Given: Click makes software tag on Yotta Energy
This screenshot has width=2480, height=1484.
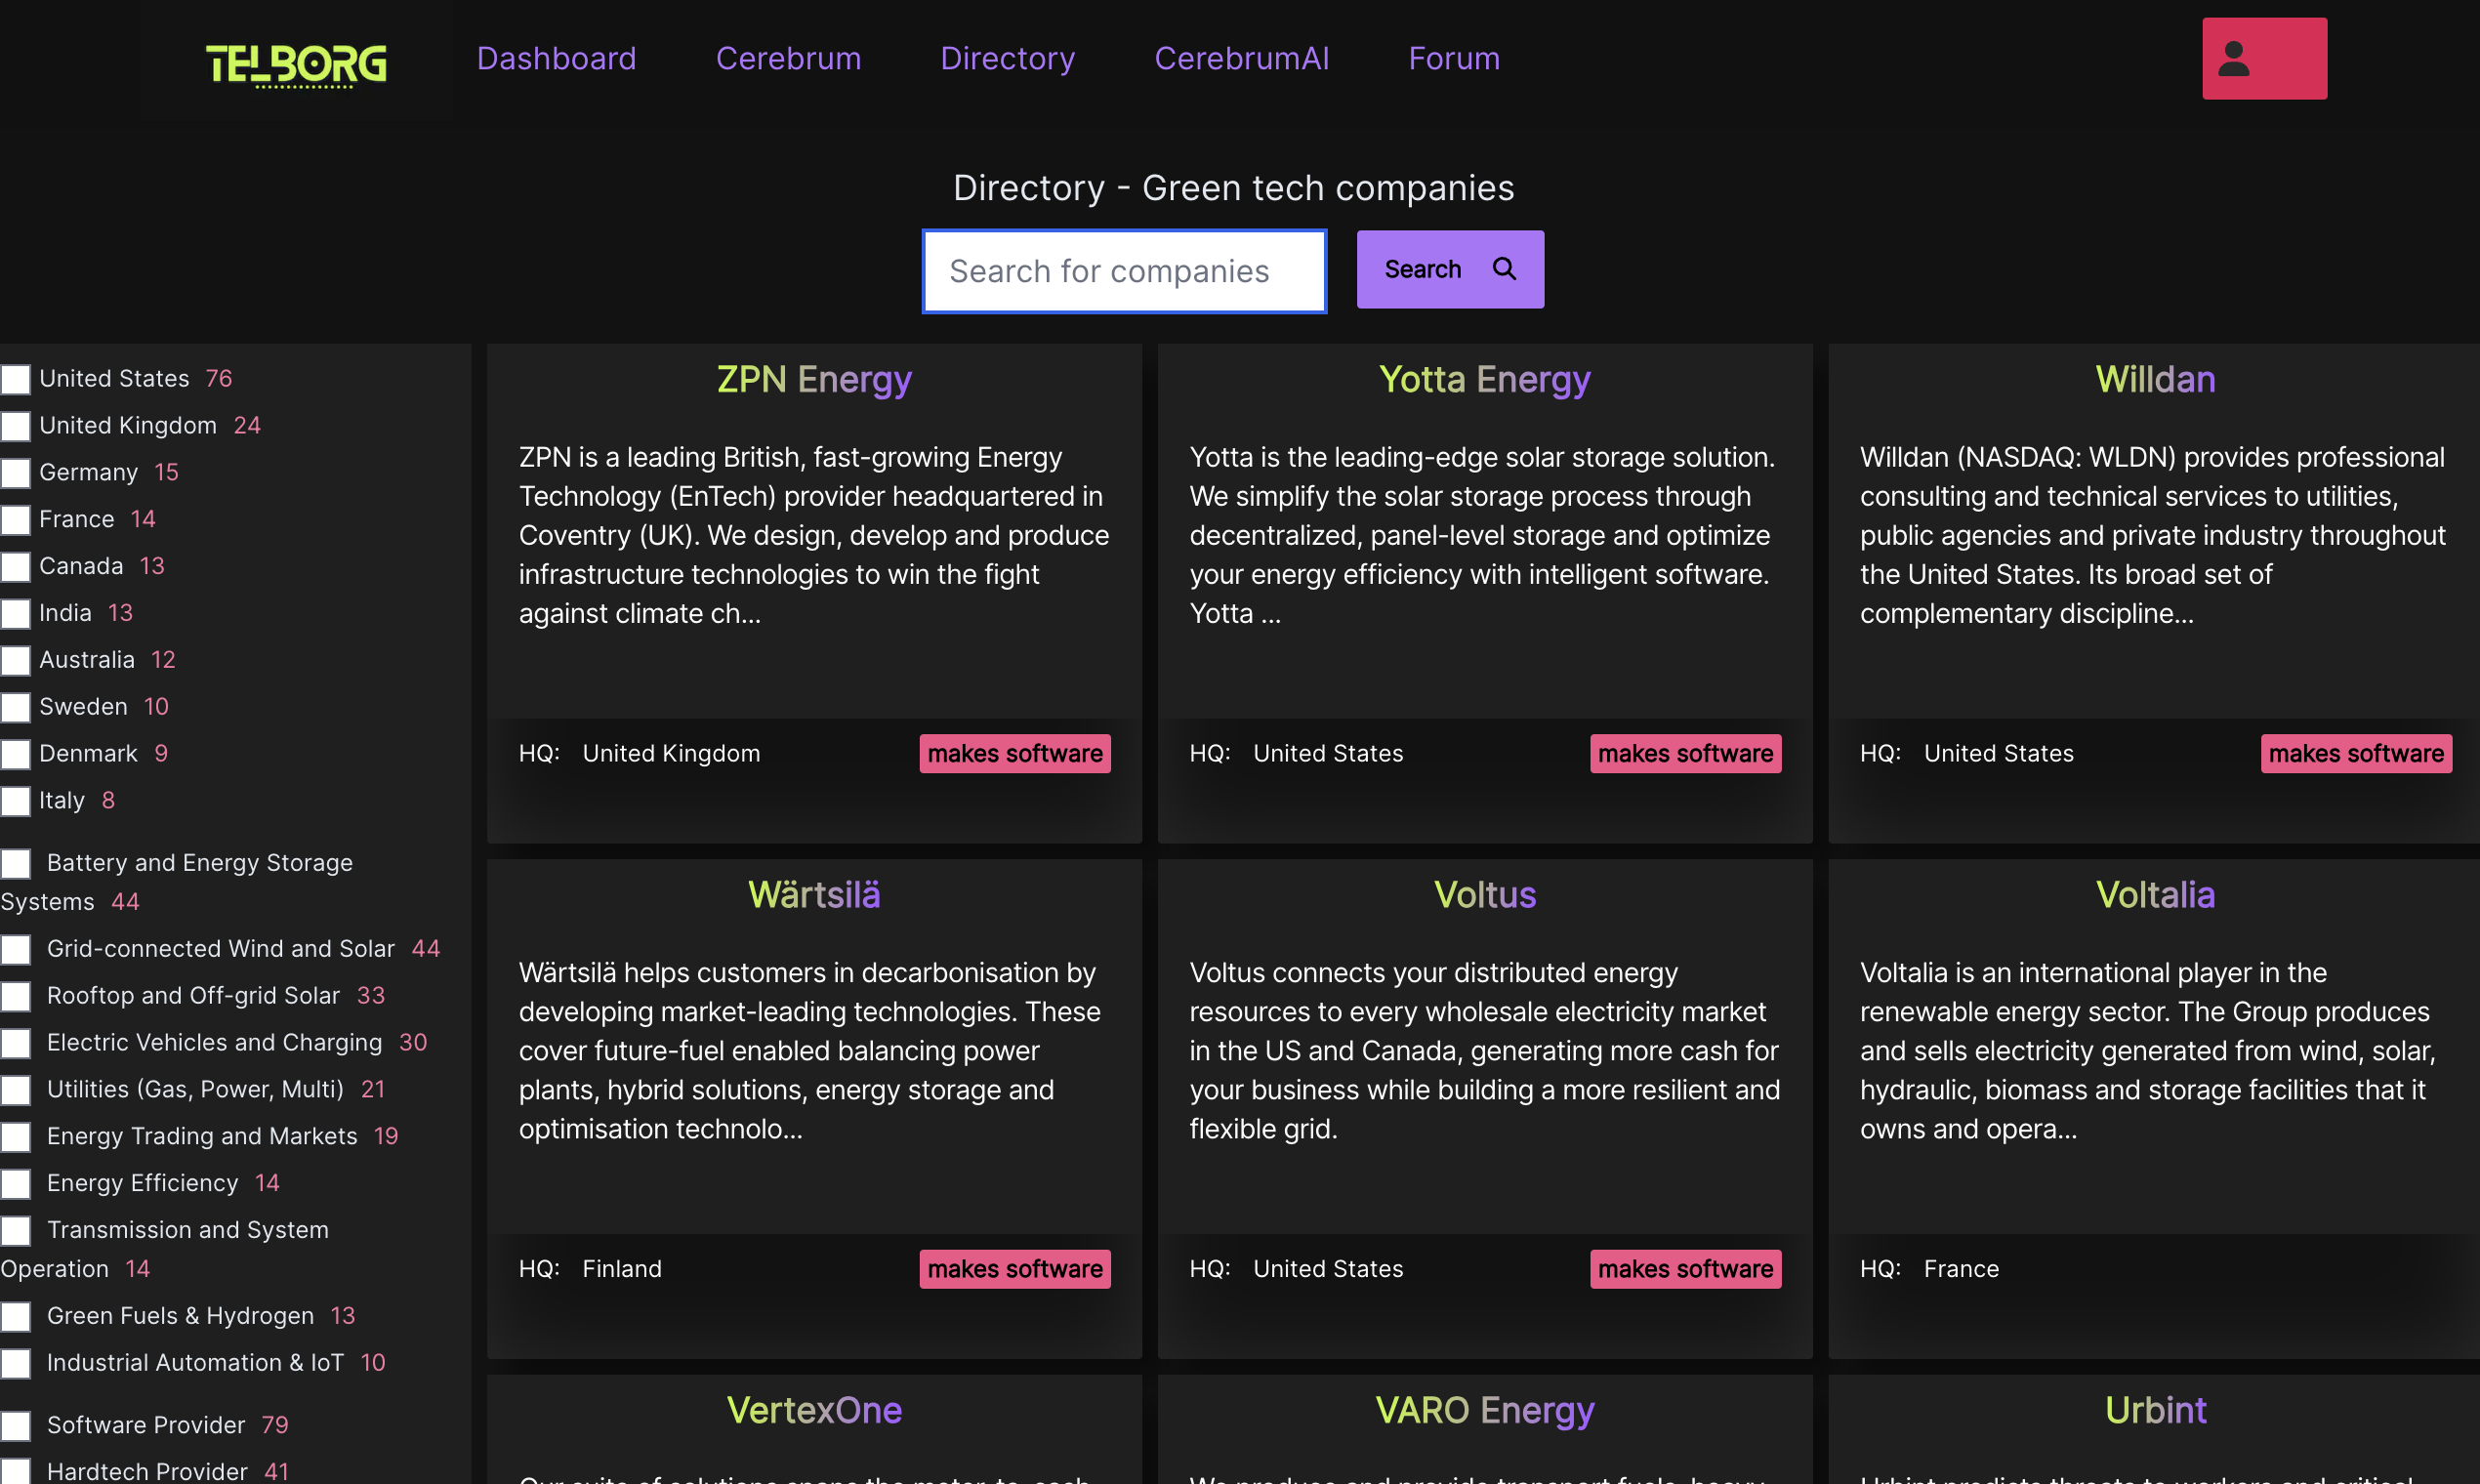Looking at the screenshot, I should click(x=1685, y=754).
